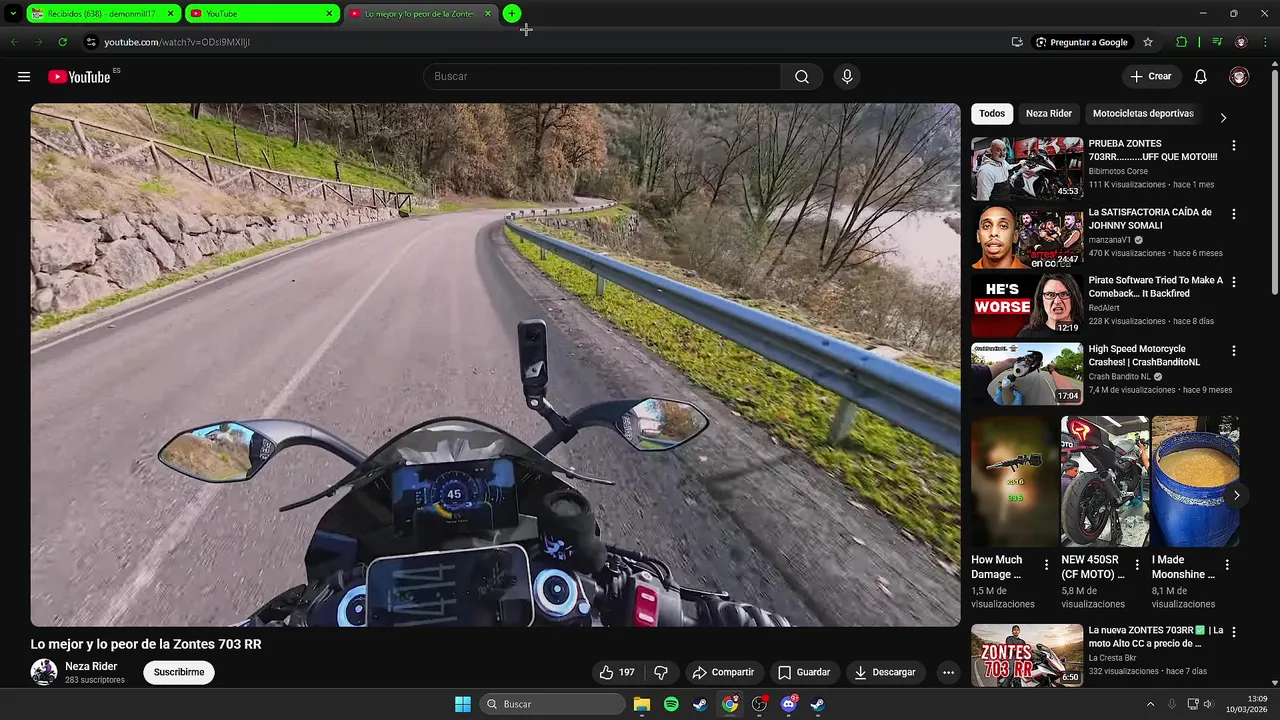Open the Neza Rider channel name link

pyautogui.click(x=91, y=666)
